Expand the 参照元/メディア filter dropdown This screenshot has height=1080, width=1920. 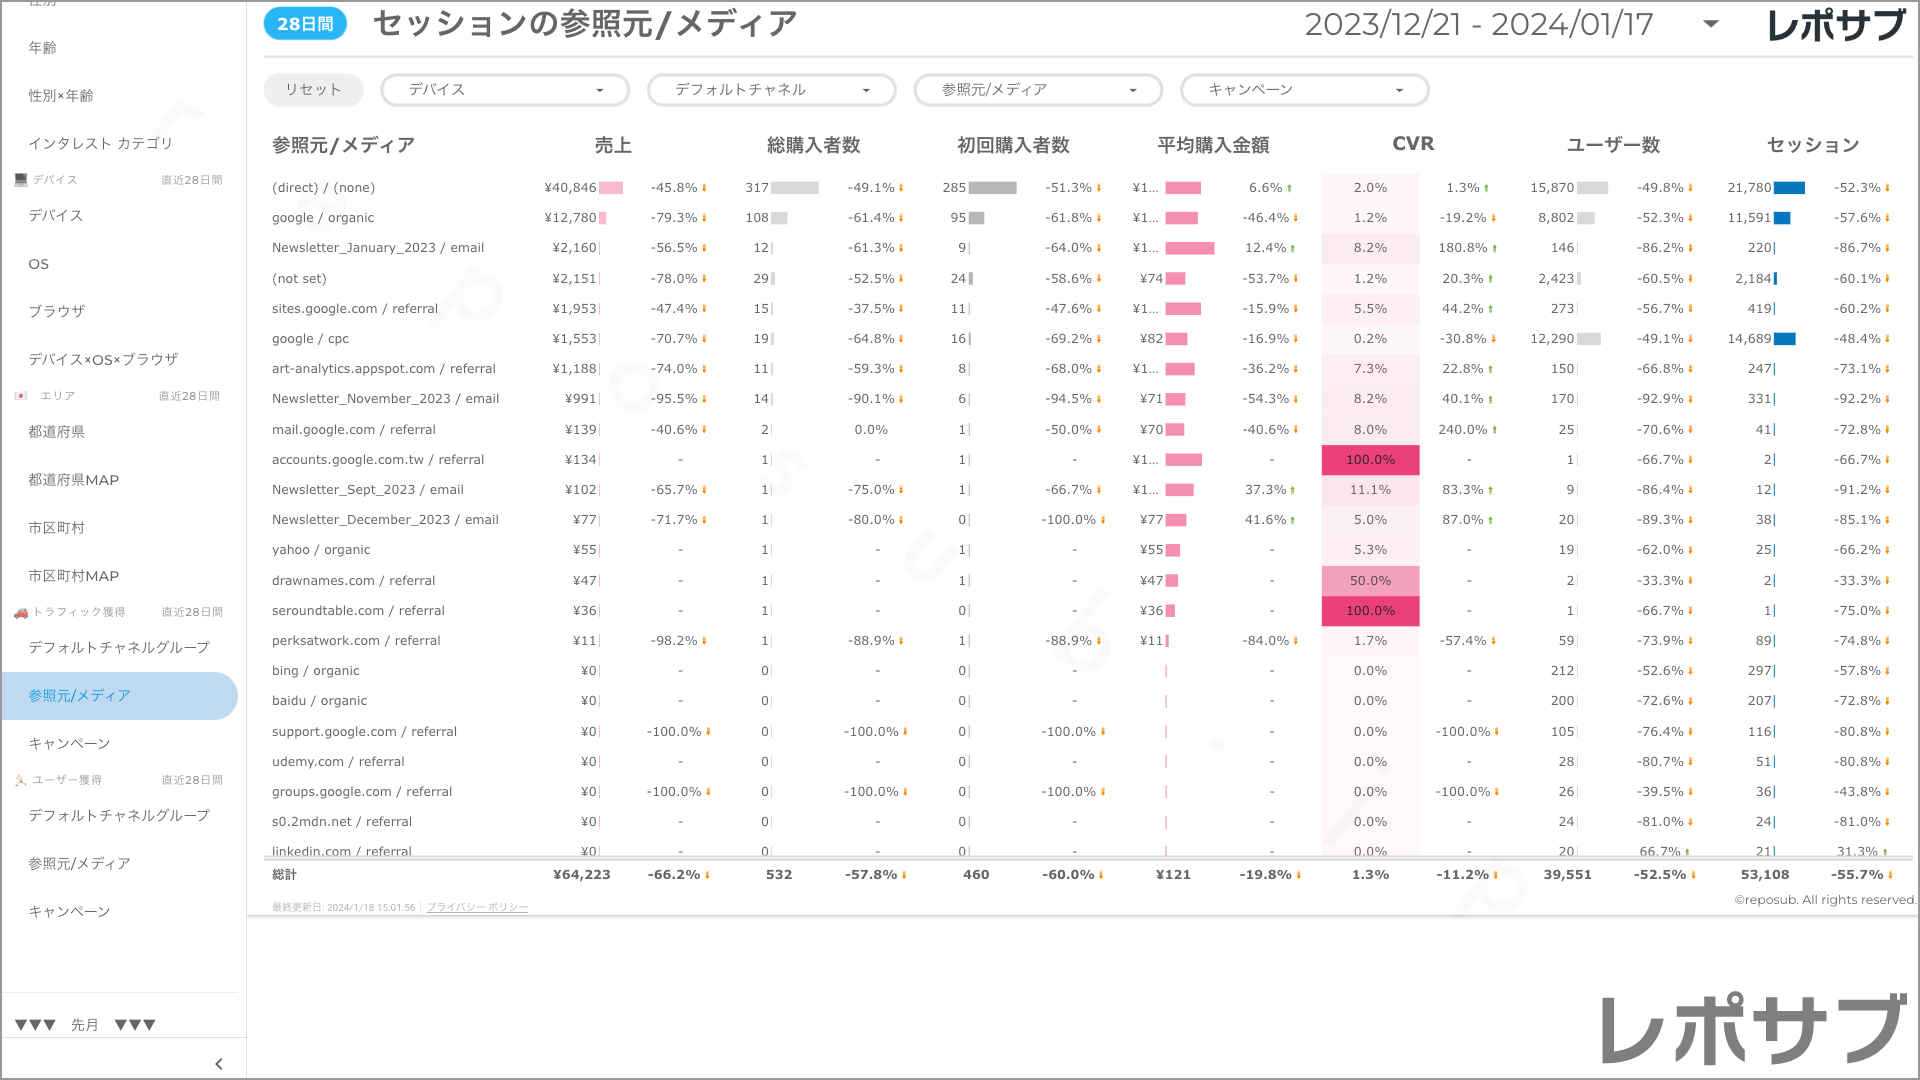pos(1038,90)
